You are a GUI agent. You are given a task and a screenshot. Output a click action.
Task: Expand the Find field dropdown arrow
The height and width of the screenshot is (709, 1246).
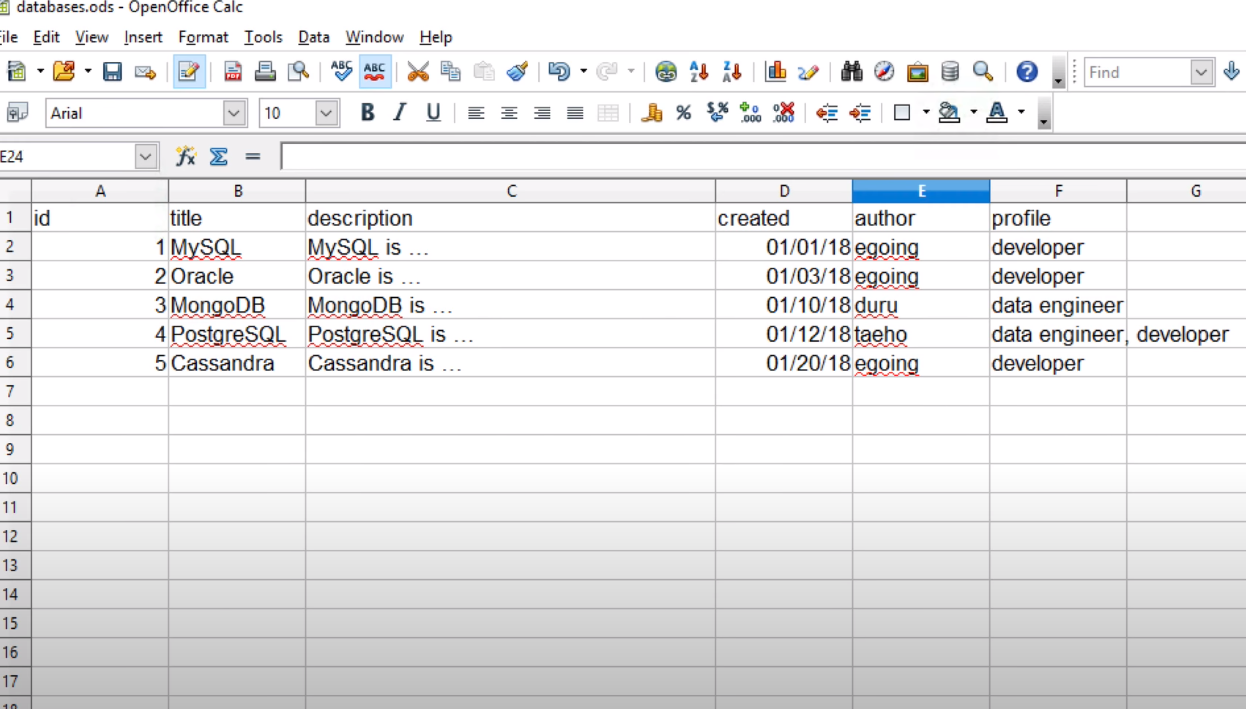pos(1201,72)
